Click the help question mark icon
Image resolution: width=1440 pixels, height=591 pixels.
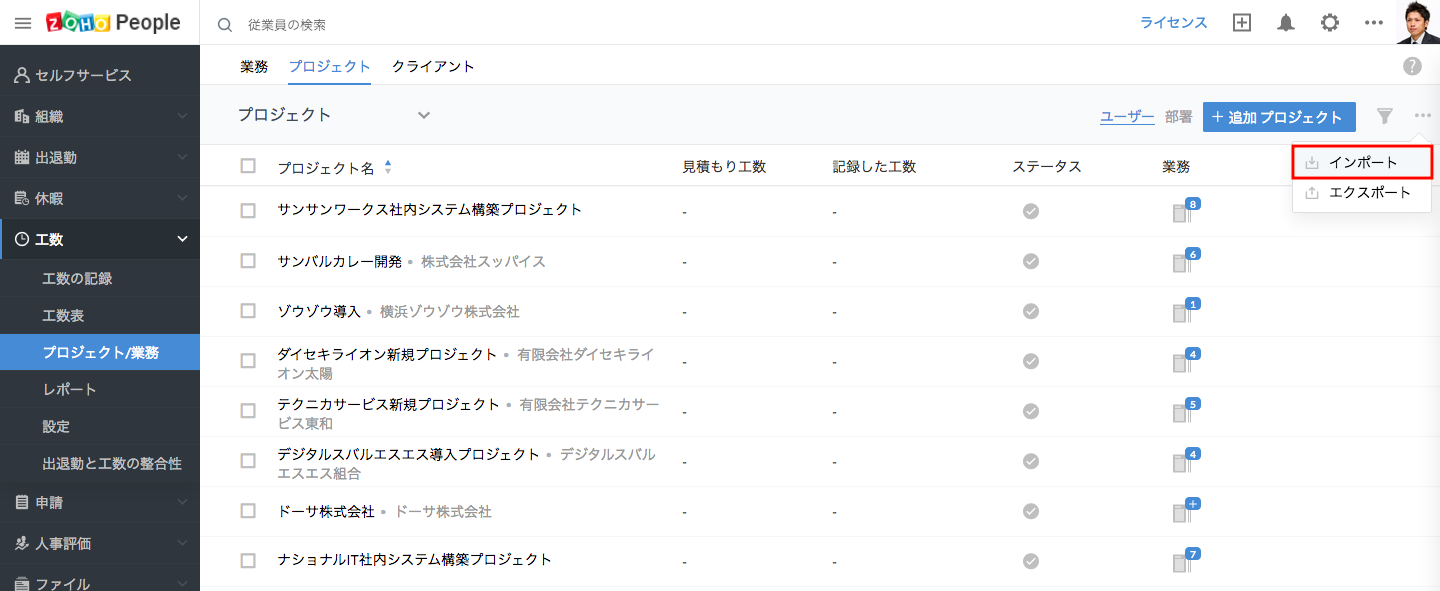tap(1412, 66)
